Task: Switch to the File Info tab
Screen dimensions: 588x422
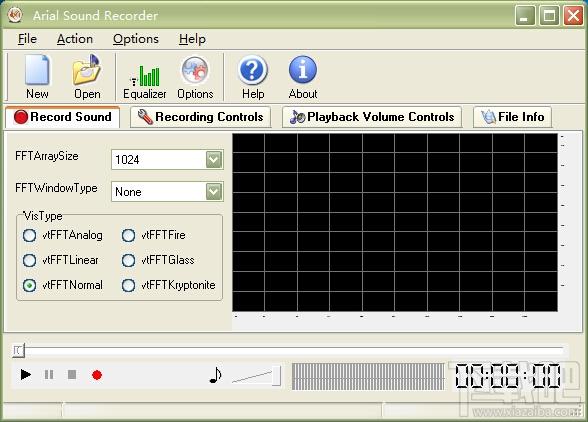Action: click(x=512, y=117)
